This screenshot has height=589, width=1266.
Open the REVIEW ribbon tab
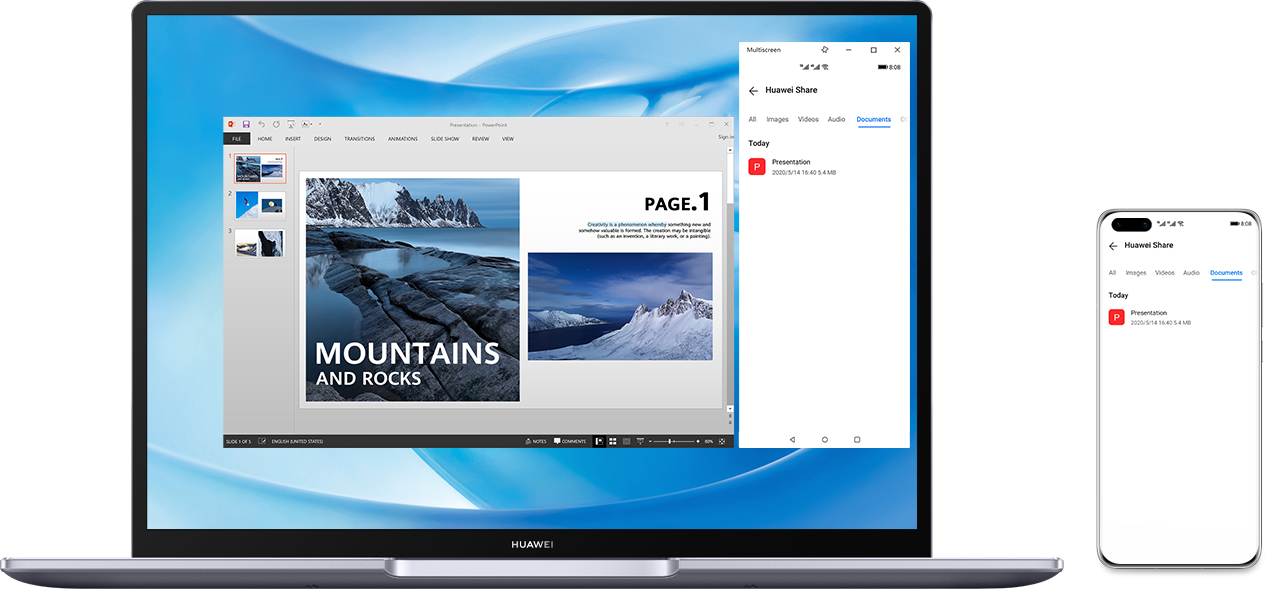tap(481, 139)
